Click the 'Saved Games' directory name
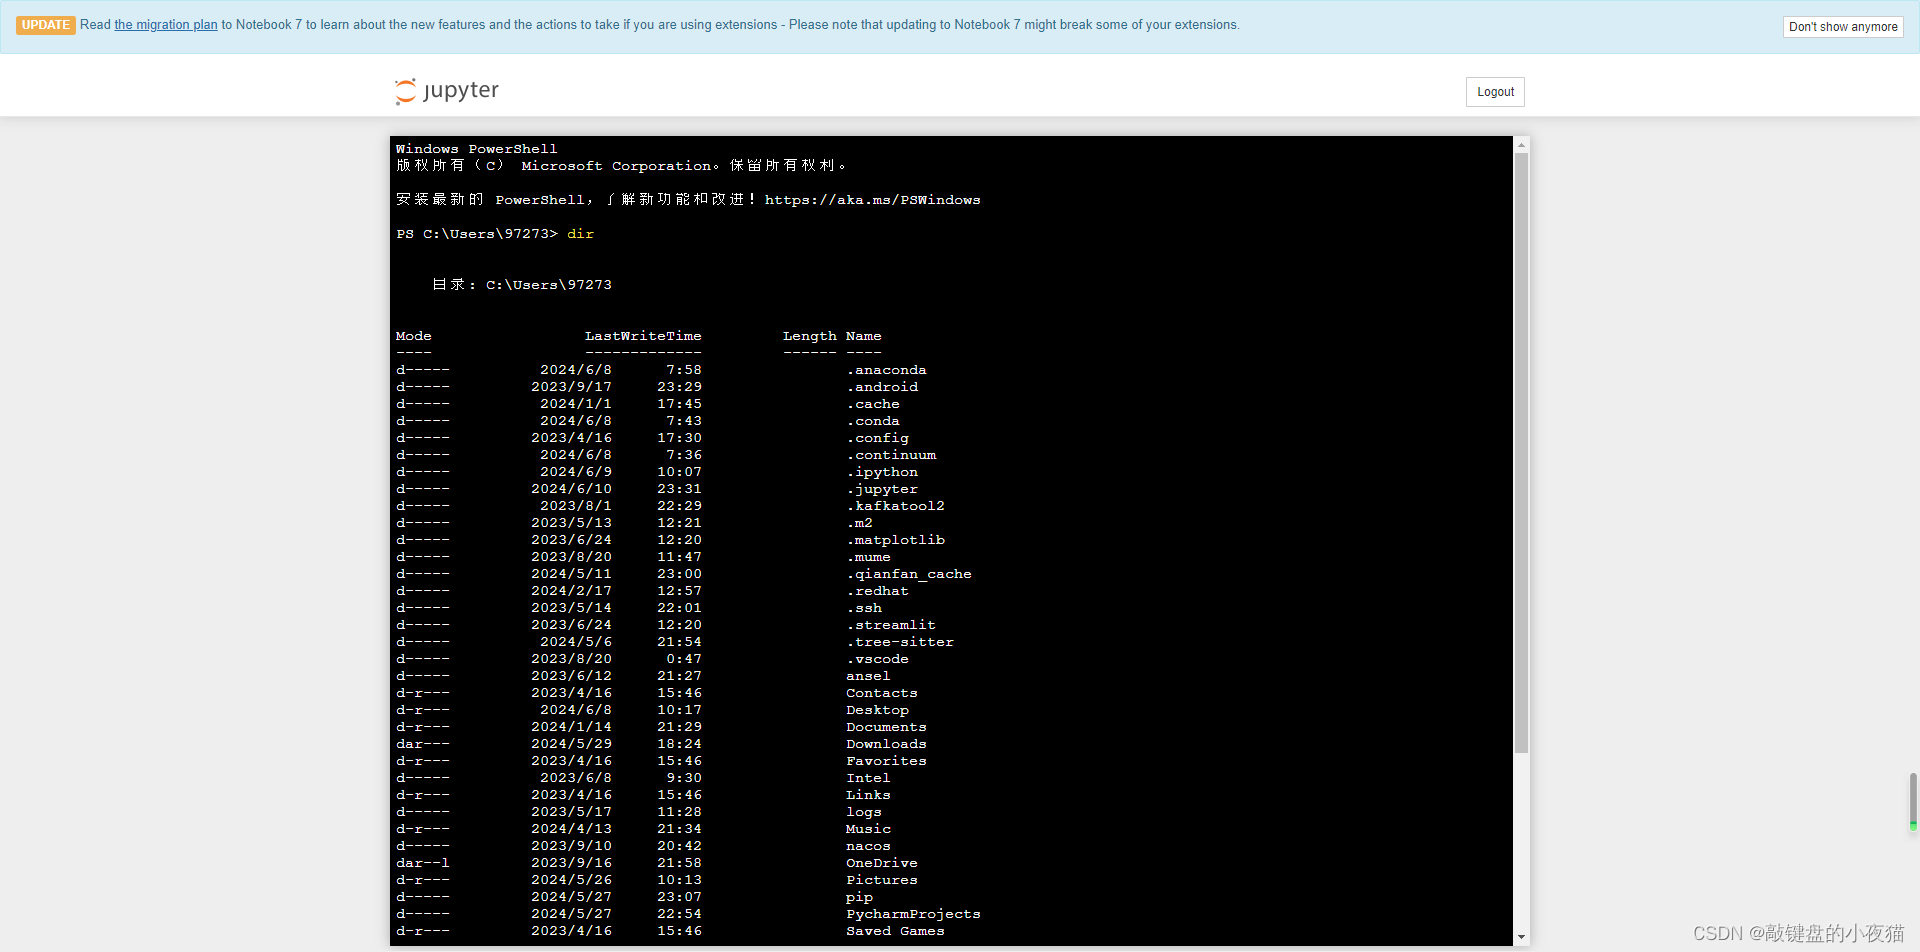 click(x=895, y=931)
